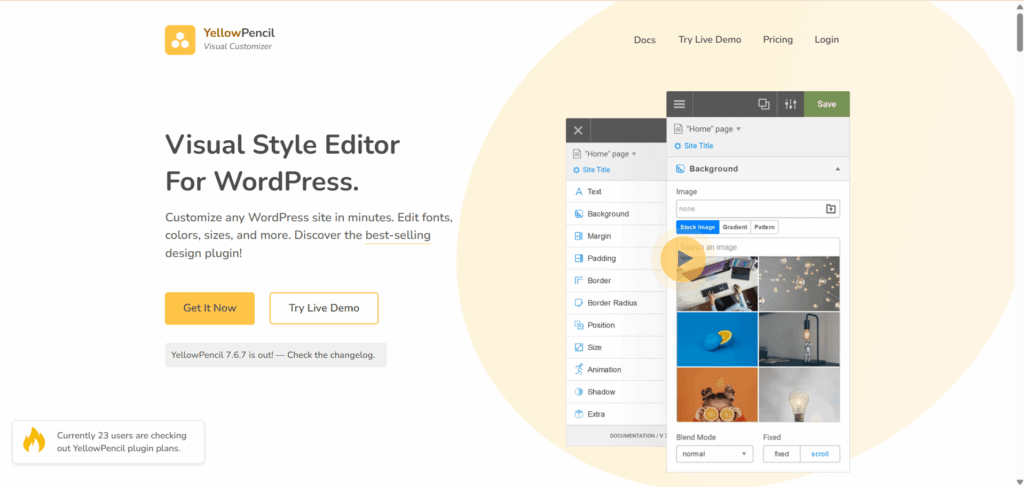Click the Size property icon
The width and height of the screenshot is (1024, 487).
(578, 347)
